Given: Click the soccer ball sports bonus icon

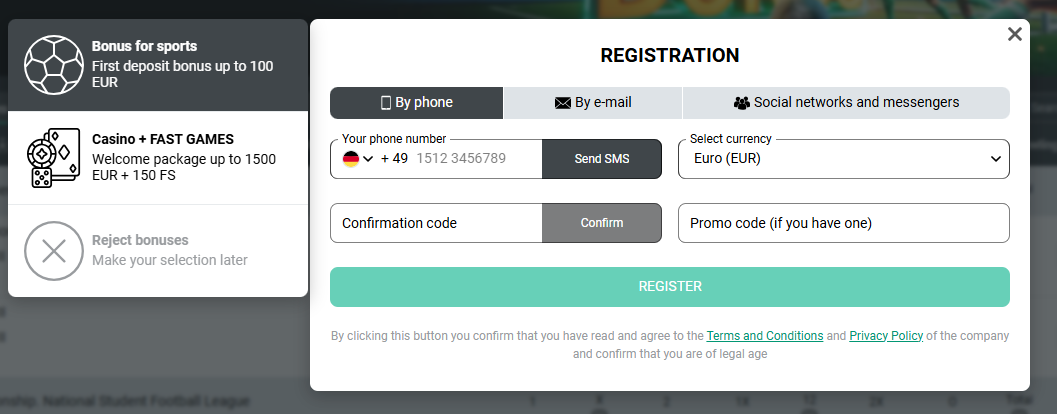Looking at the screenshot, I should point(54,65).
